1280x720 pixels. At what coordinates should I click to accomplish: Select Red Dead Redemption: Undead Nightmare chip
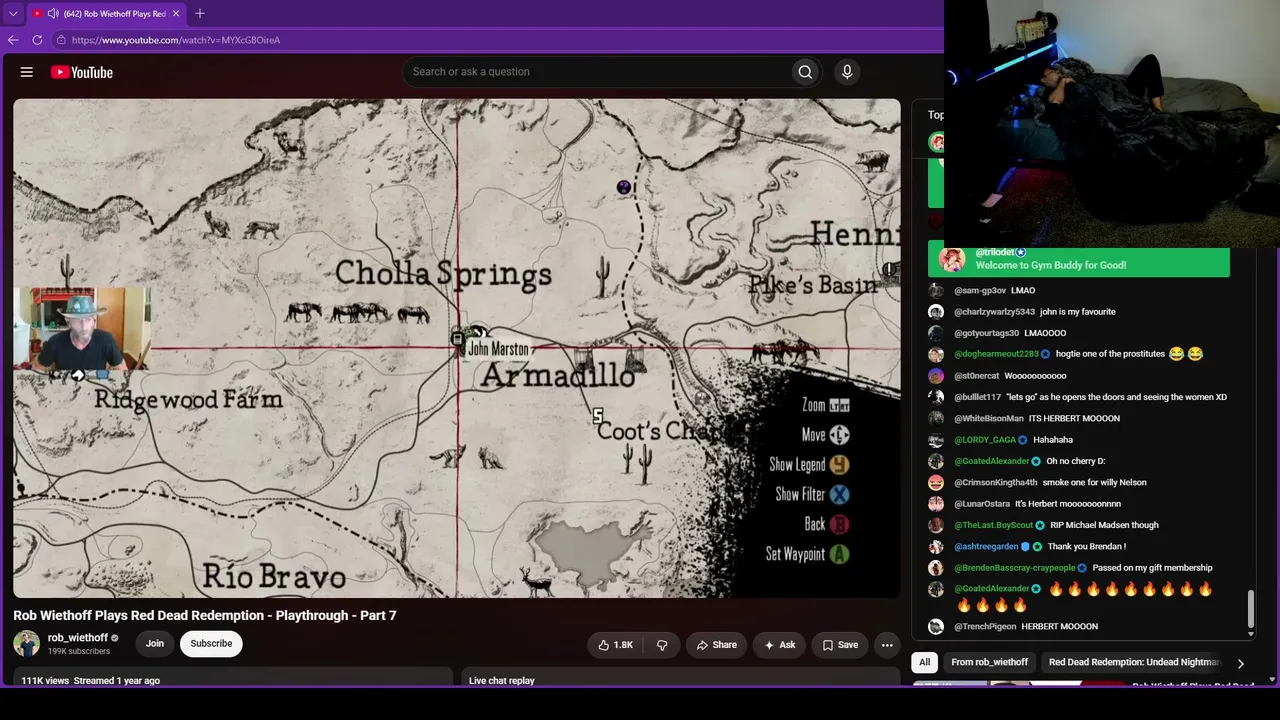[1133, 662]
